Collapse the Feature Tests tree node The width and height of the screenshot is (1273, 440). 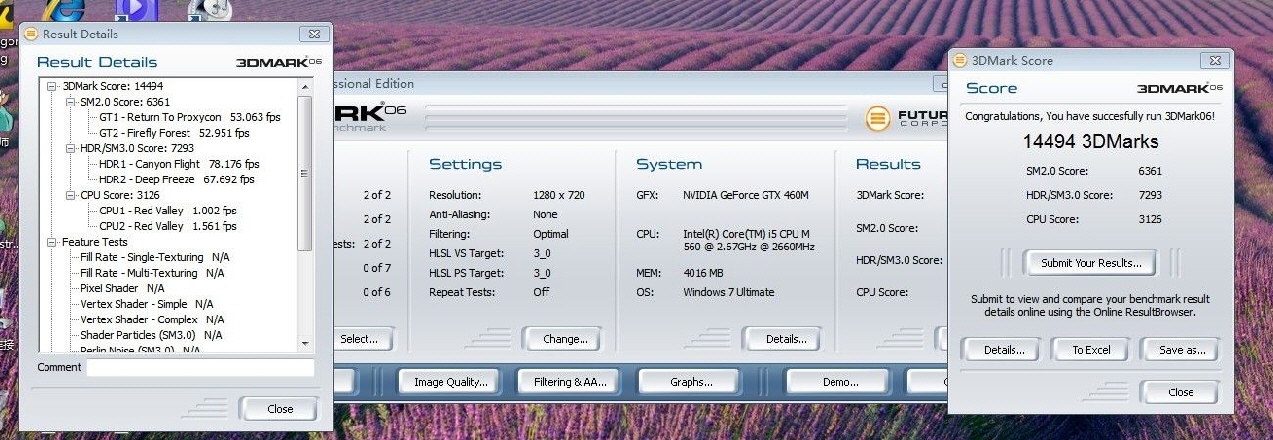pyautogui.click(x=53, y=242)
